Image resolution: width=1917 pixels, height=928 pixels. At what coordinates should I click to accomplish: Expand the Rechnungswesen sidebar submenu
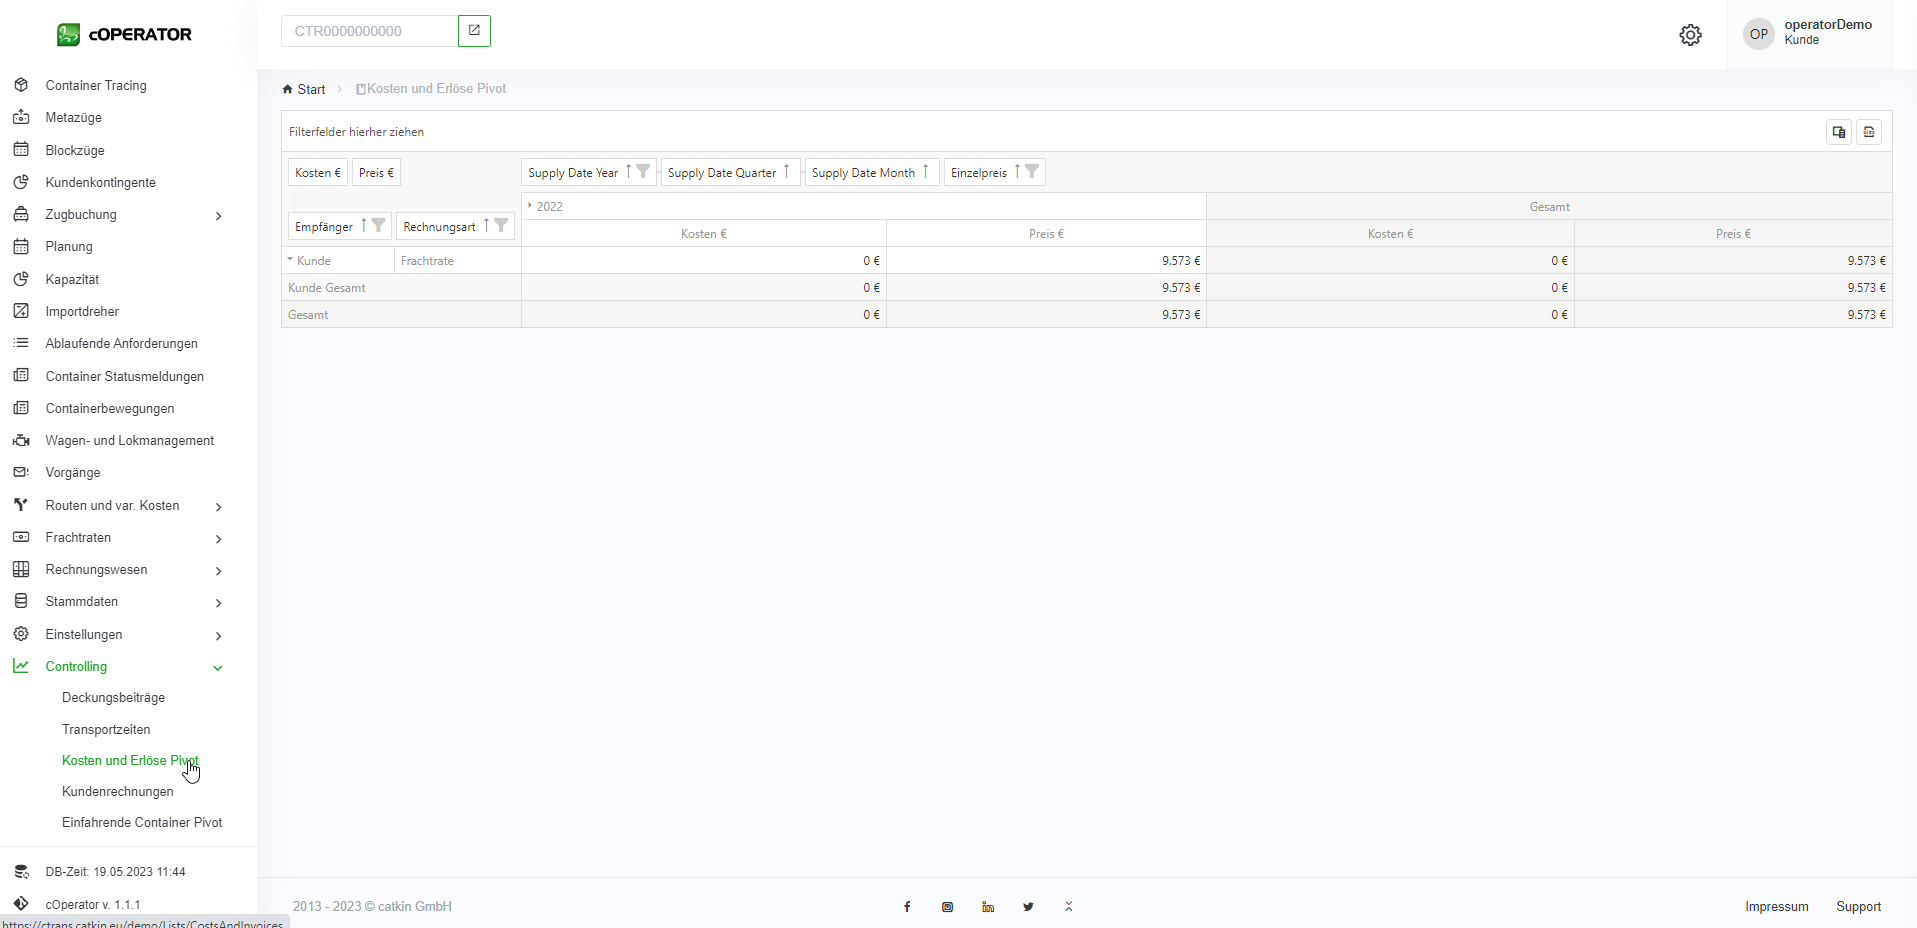[x=218, y=570]
